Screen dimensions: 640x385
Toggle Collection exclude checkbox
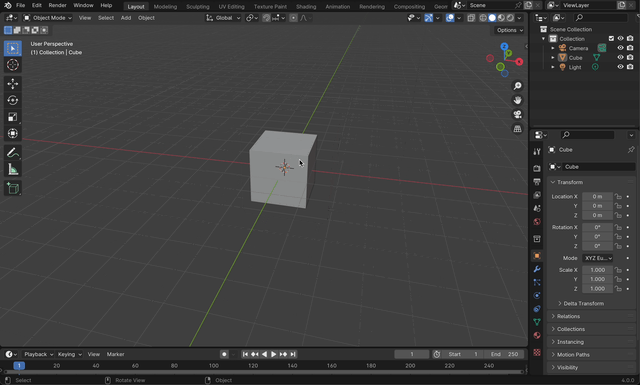[x=611, y=38]
